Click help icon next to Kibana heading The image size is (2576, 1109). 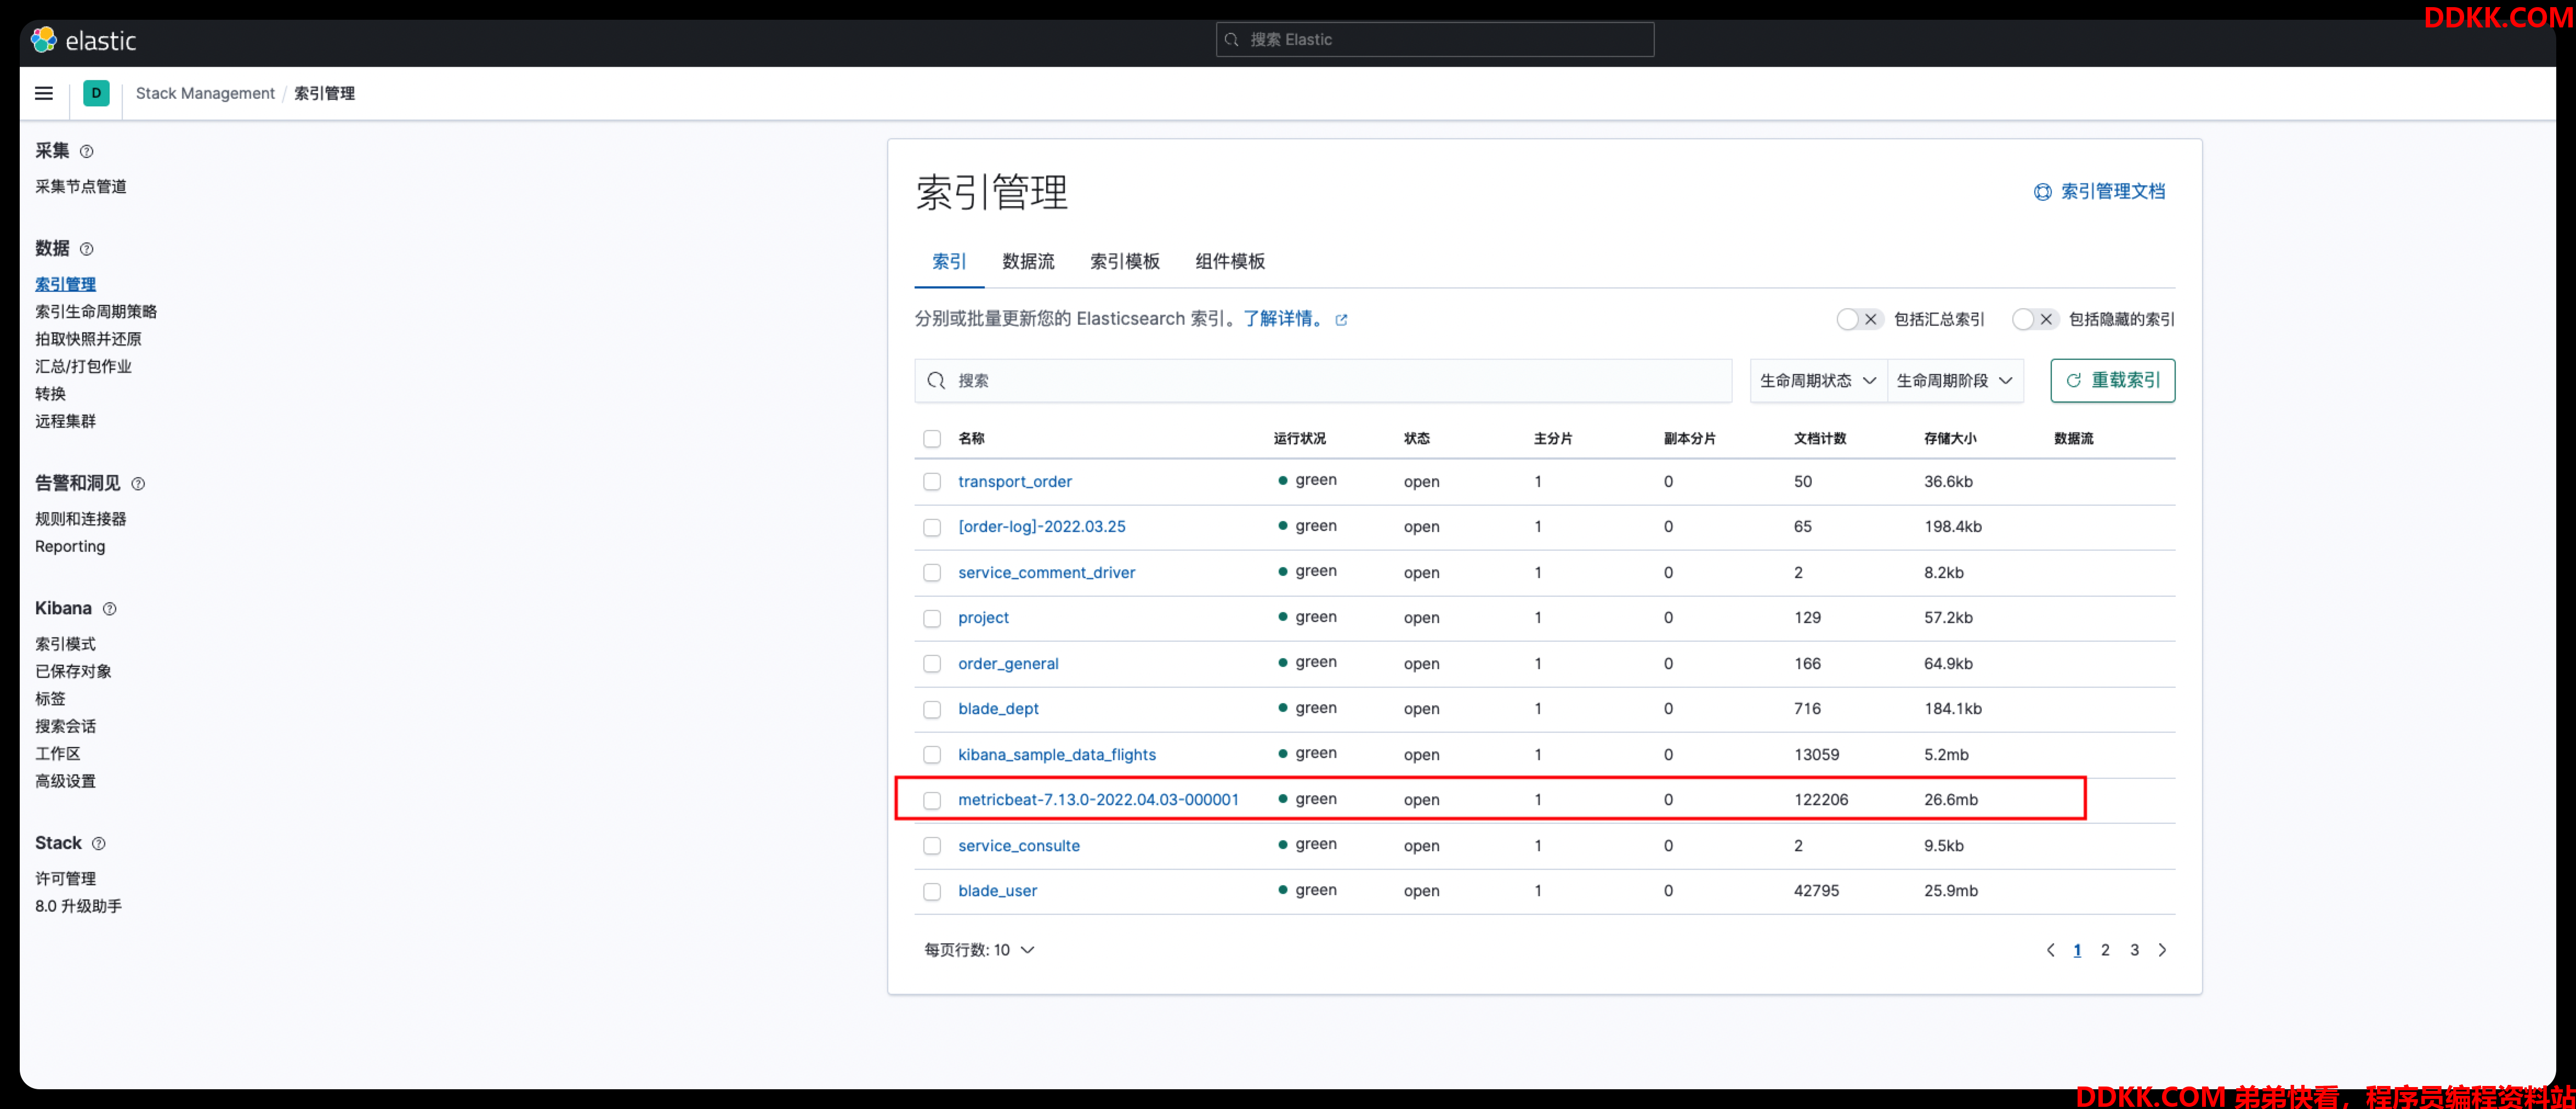pyautogui.click(x=110, y=609)
